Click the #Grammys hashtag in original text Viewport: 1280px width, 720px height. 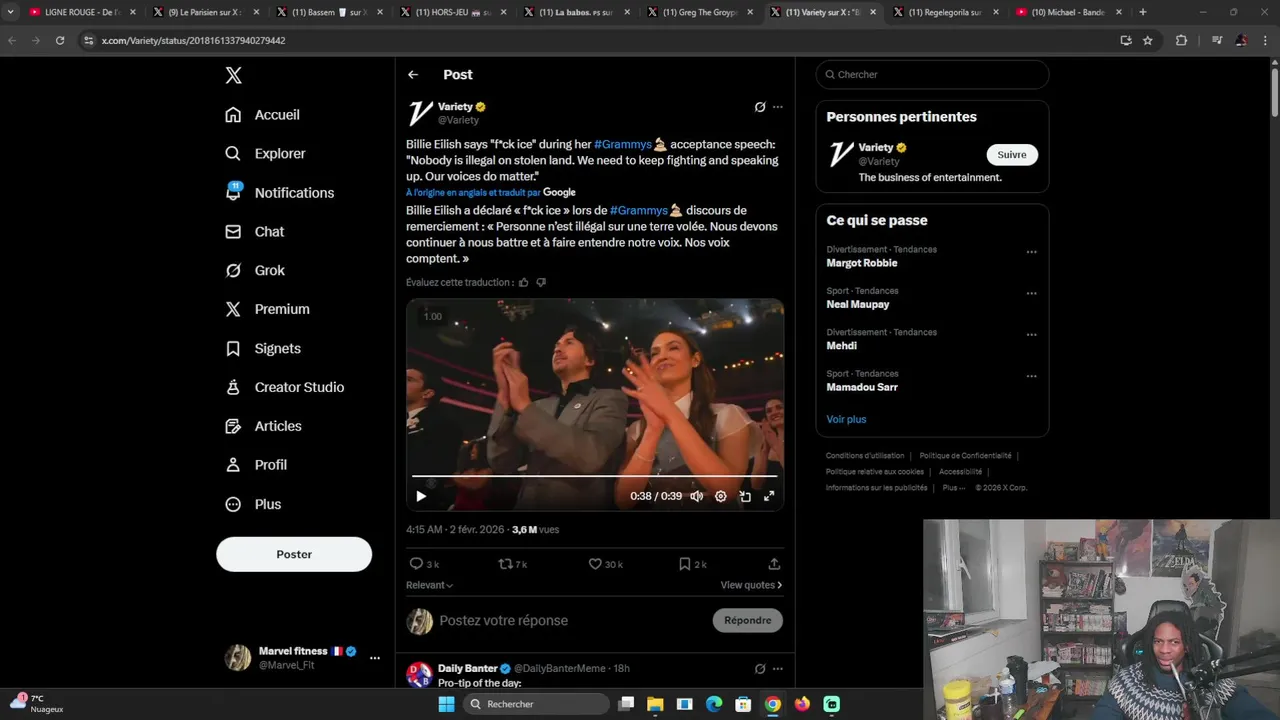click(x=622, y=145)
